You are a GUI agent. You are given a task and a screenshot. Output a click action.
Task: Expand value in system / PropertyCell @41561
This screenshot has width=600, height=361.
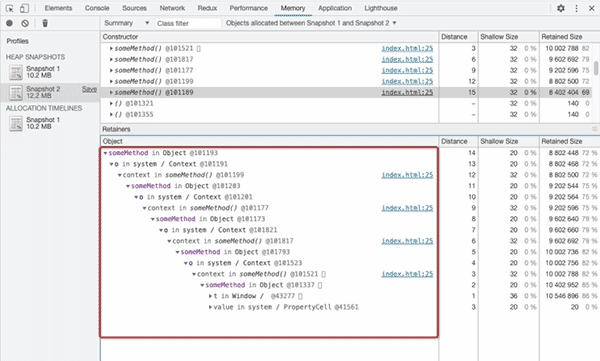tap(210, 307)
